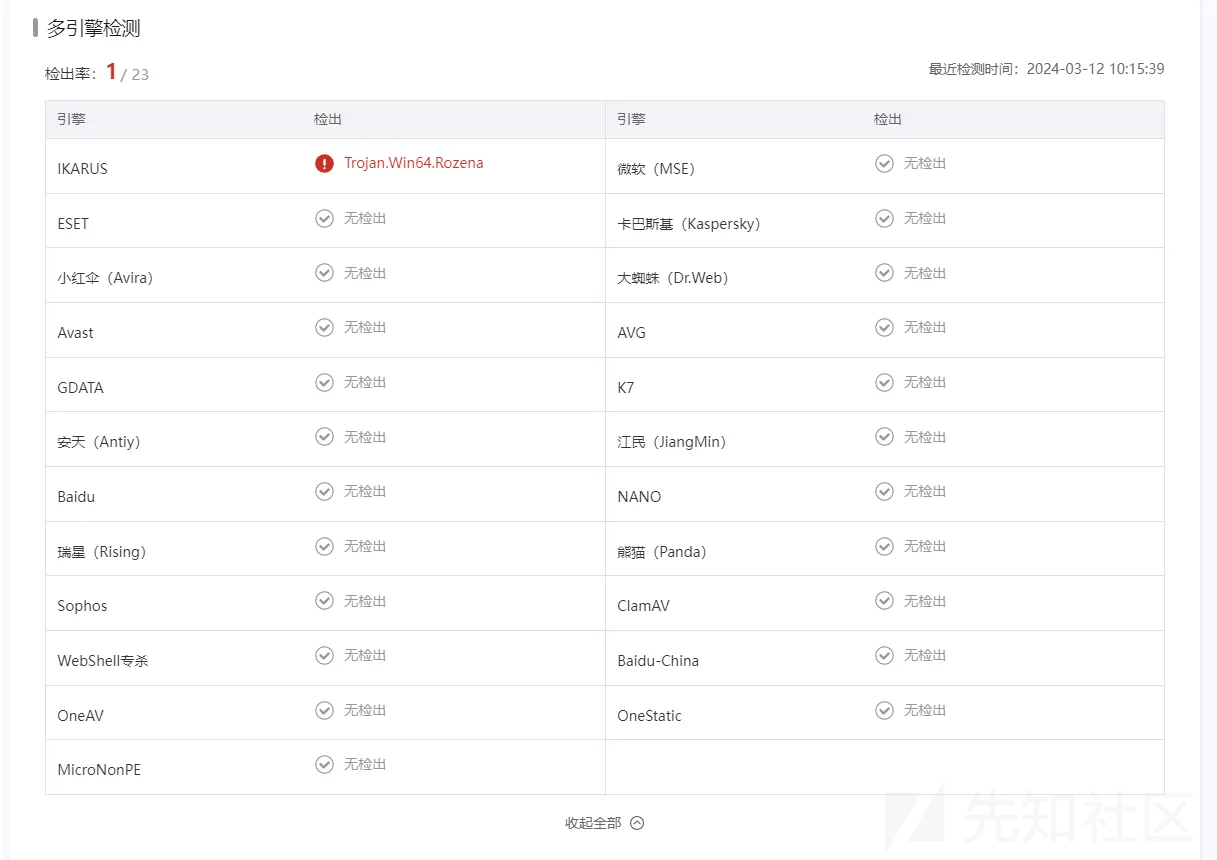Click the checkmark icon in the 微软 (MSE) row
The image size is (1217, 860).
[884, 163]
